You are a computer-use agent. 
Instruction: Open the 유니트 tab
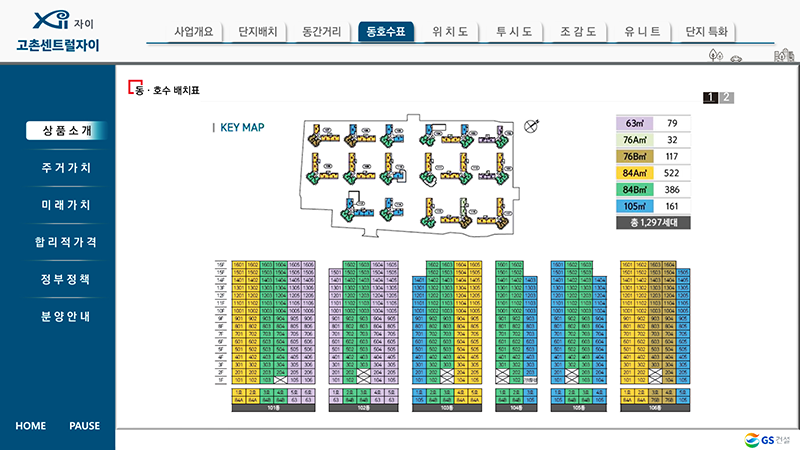642,32
